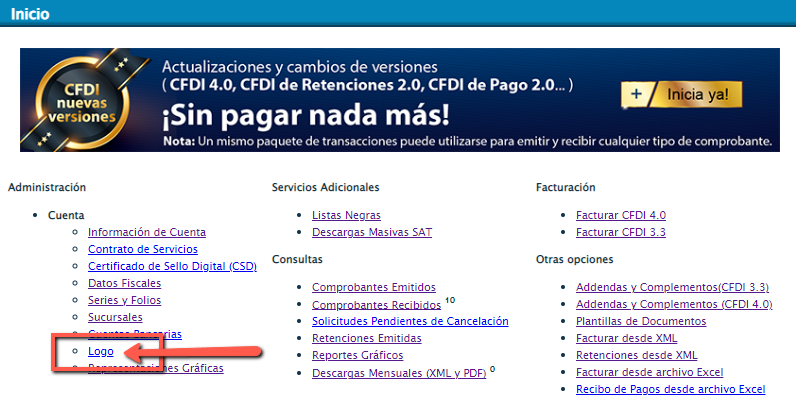This screenshot has height=419, width=796.
Task: Open Contrato de Servicios
Action: coord(143,249)
